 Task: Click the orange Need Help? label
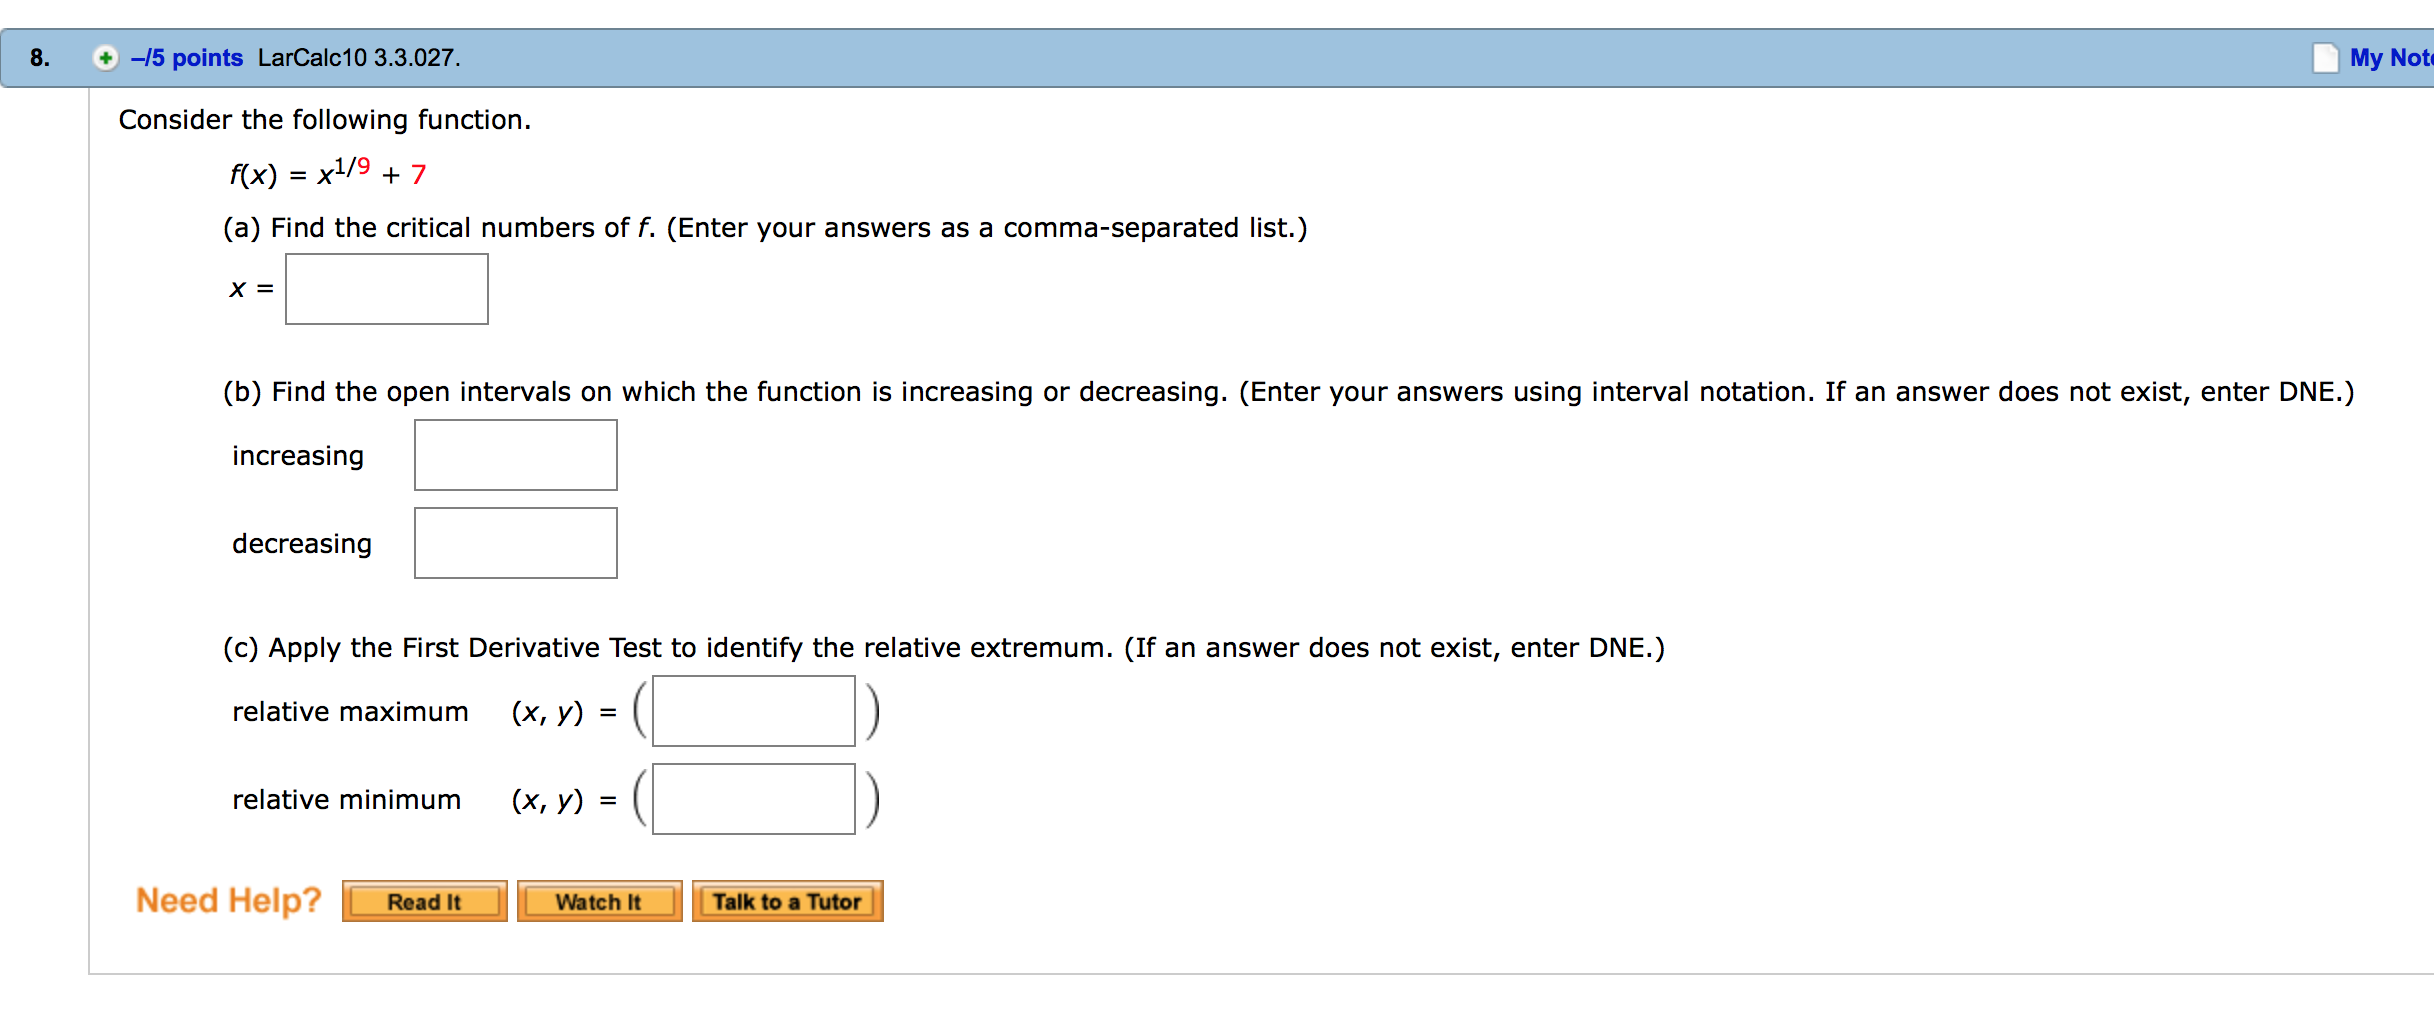pos(229,900)
